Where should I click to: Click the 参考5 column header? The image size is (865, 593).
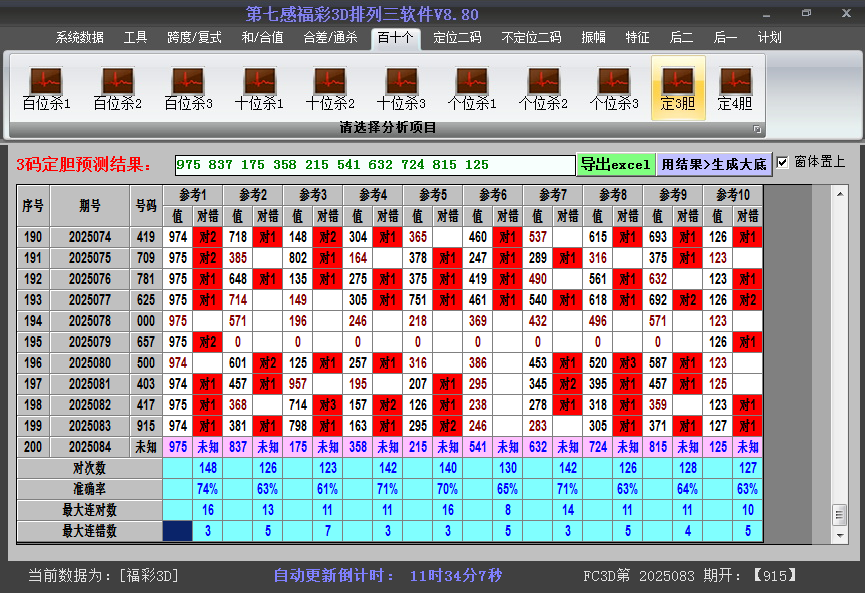tap(433, 195)
